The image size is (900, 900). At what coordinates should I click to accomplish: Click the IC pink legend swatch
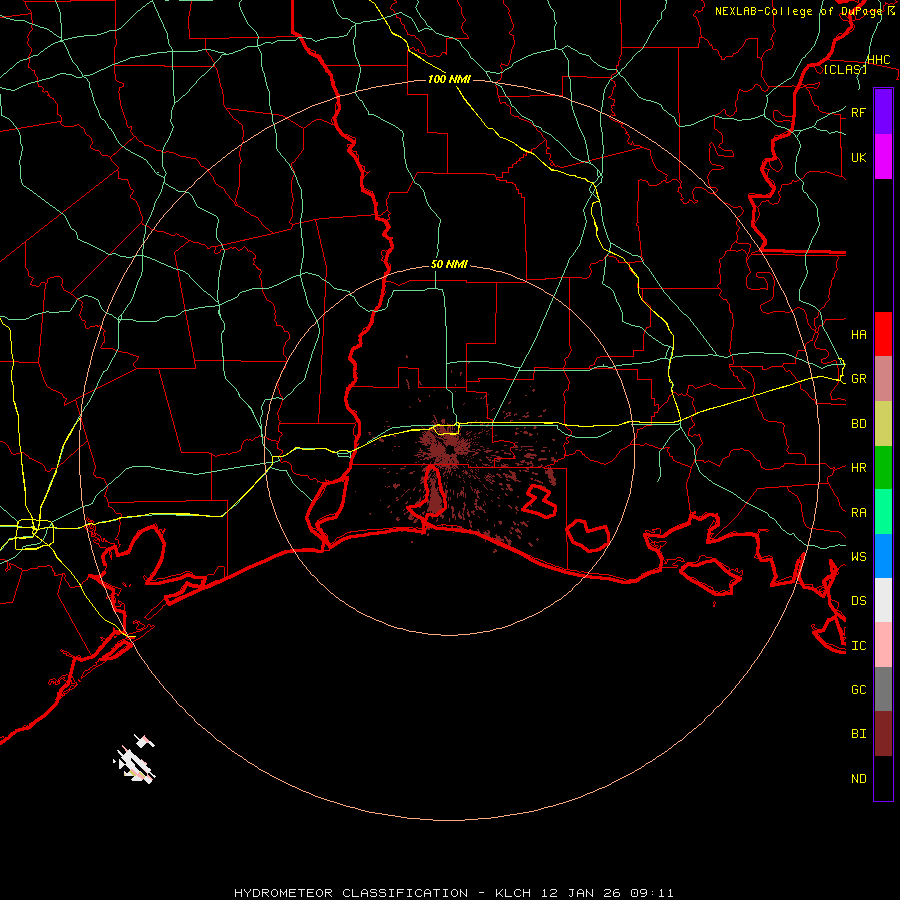click(883, 645)
